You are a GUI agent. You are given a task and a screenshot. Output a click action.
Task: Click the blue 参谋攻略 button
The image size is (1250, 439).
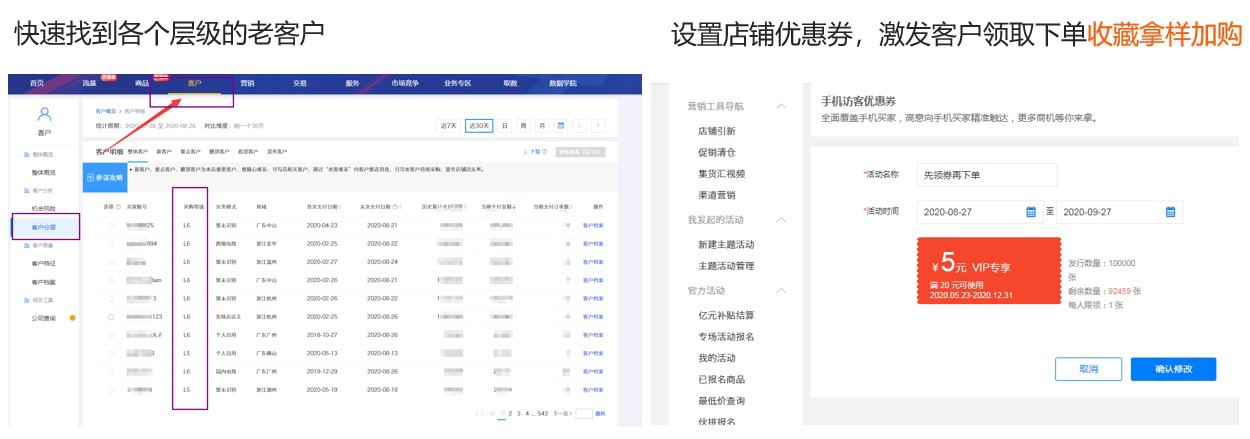[105, 177]
